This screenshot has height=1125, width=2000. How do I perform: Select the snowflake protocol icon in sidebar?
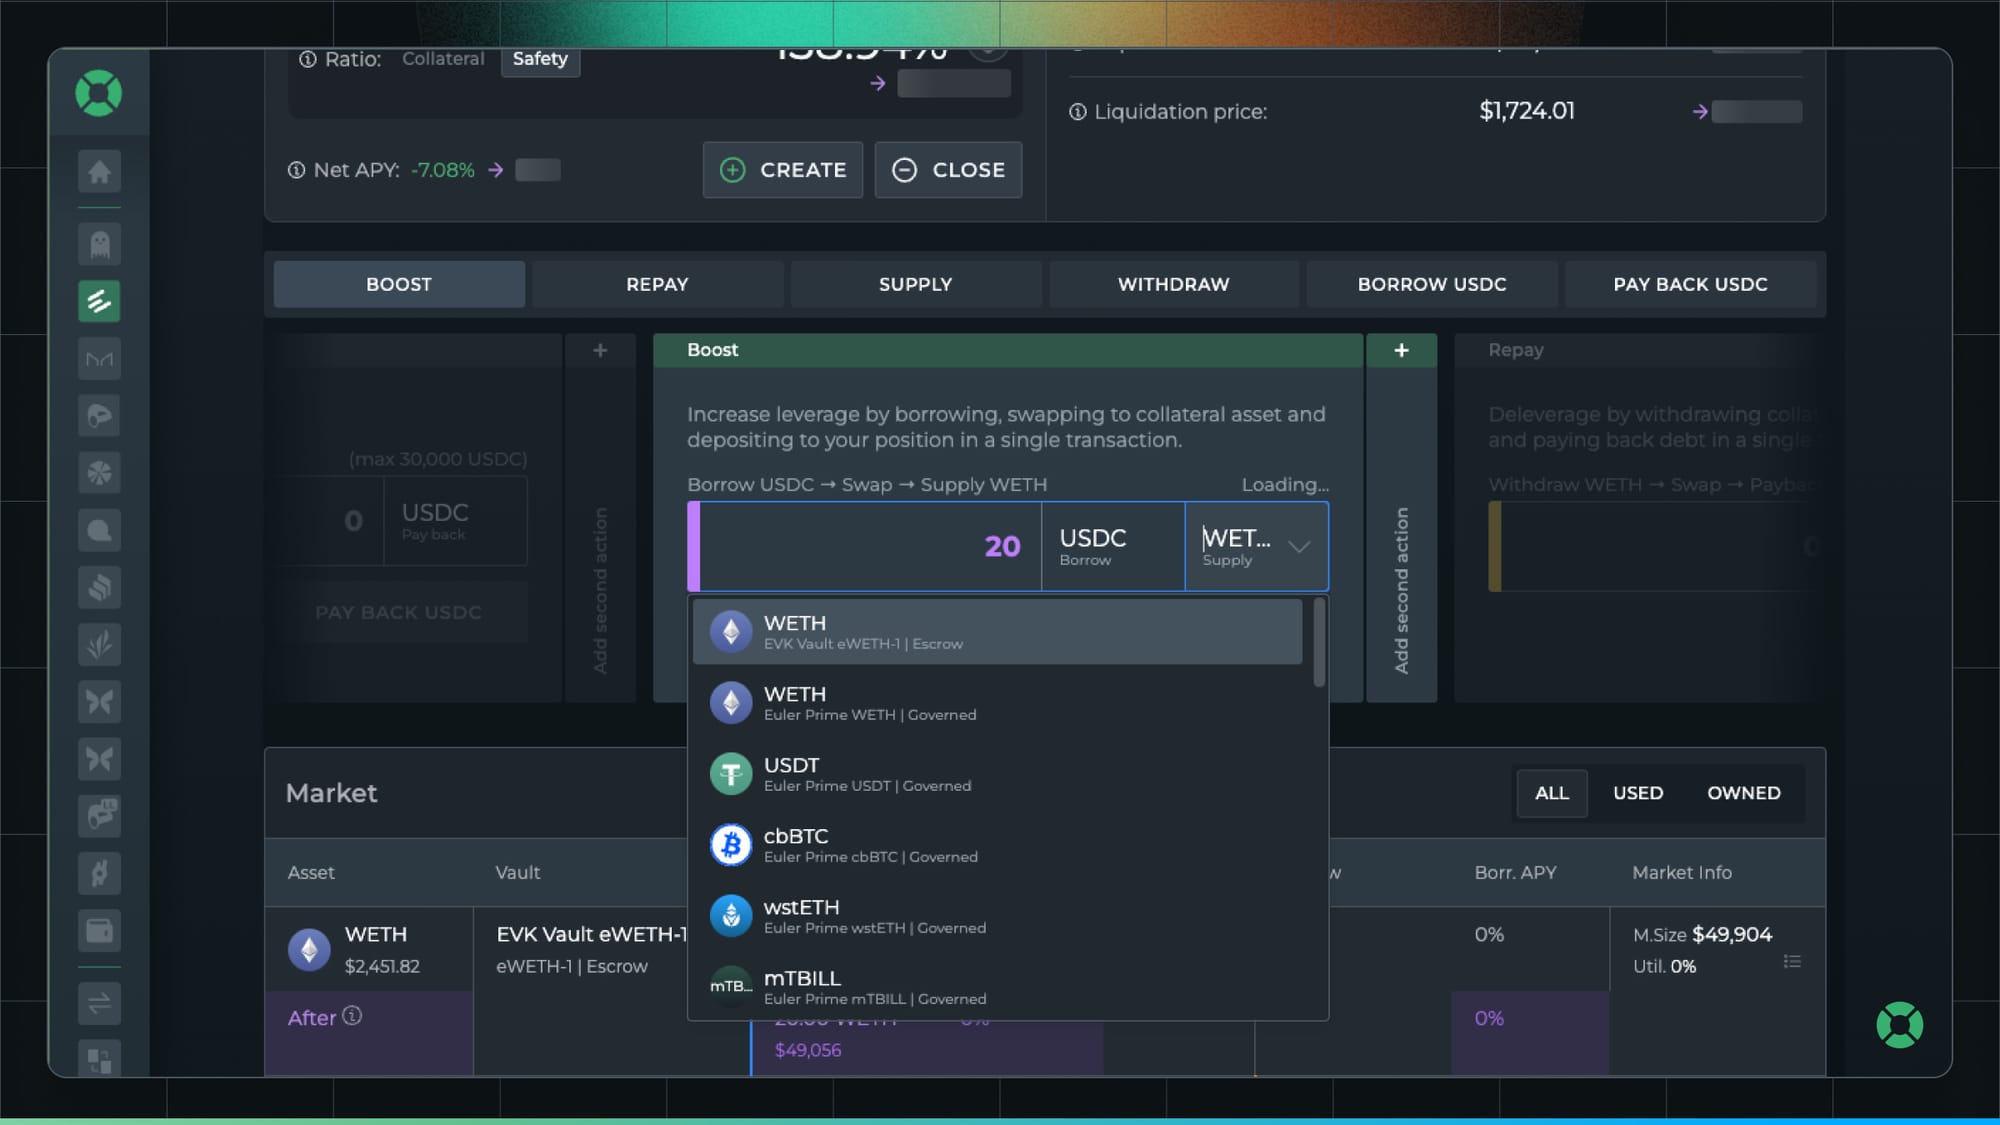pos(99,472)
